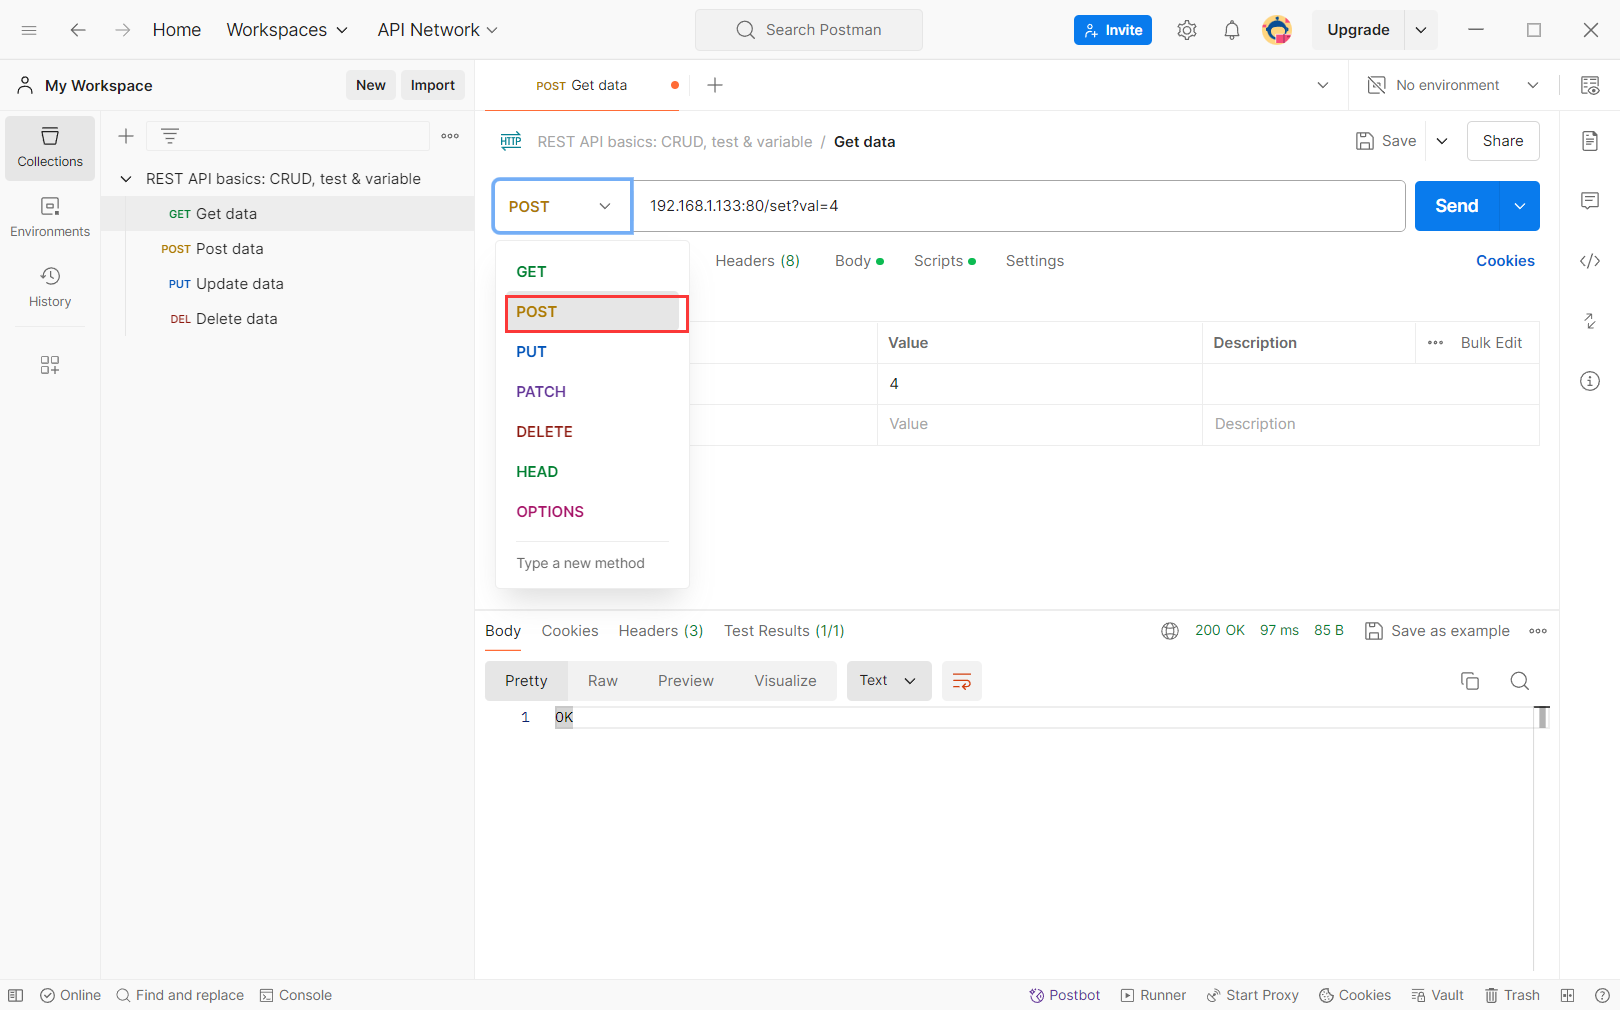Open the POST method selector

[x=562, y=206]
